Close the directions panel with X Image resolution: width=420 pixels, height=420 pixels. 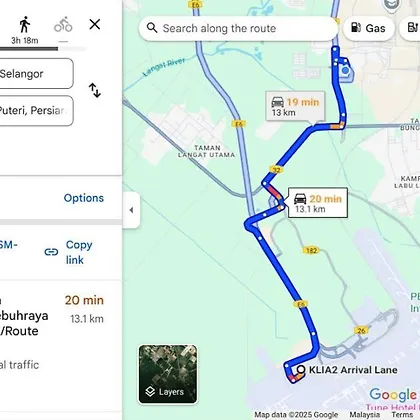point(95,24)
